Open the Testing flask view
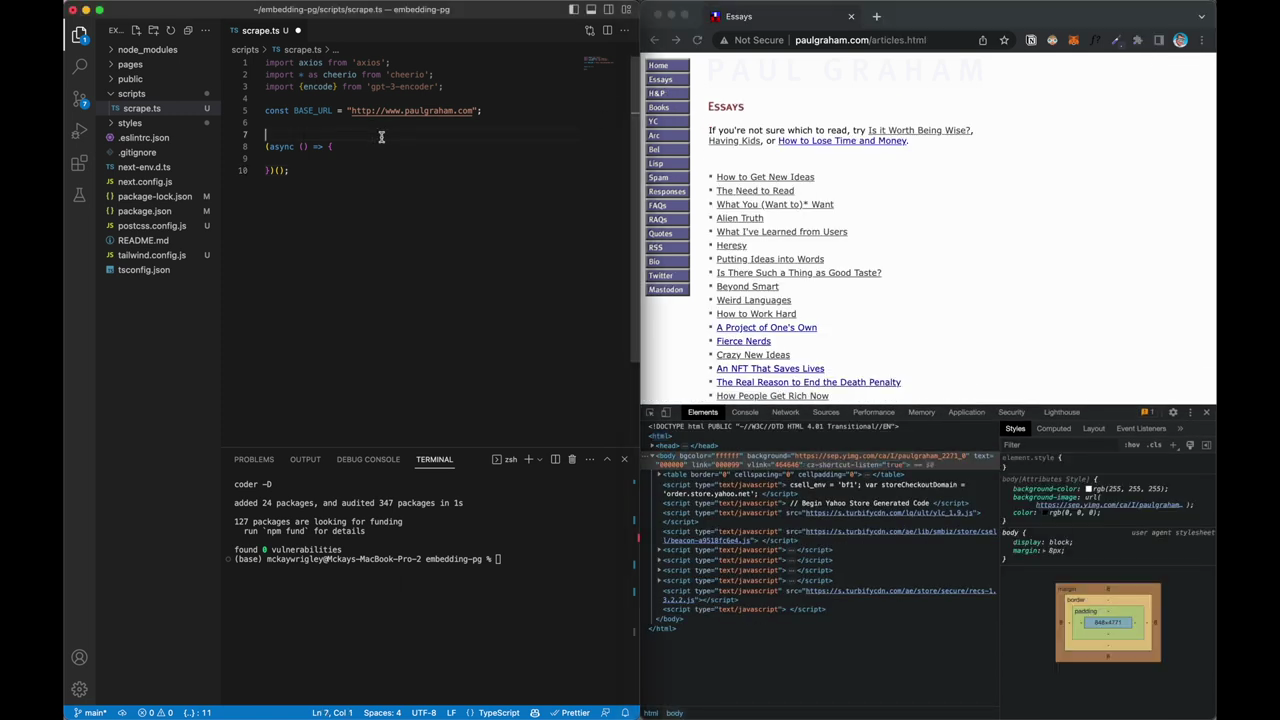 click(79, 195)
